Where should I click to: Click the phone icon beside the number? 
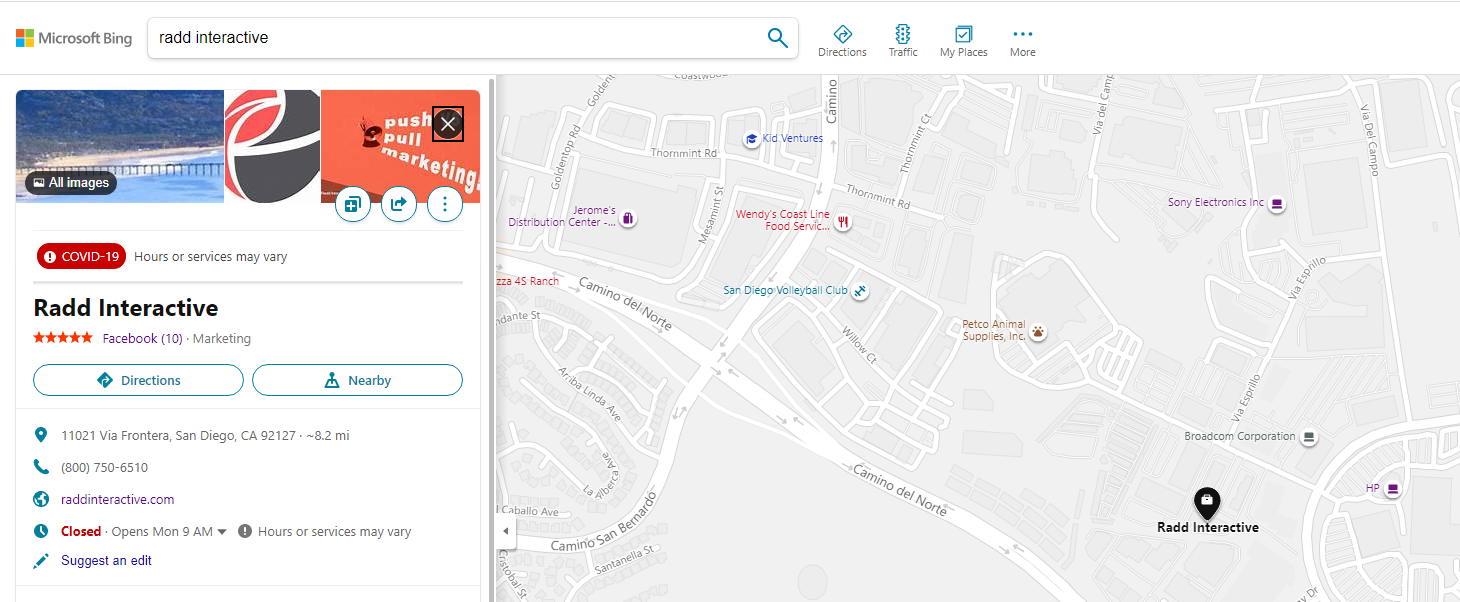coord(41,467)
